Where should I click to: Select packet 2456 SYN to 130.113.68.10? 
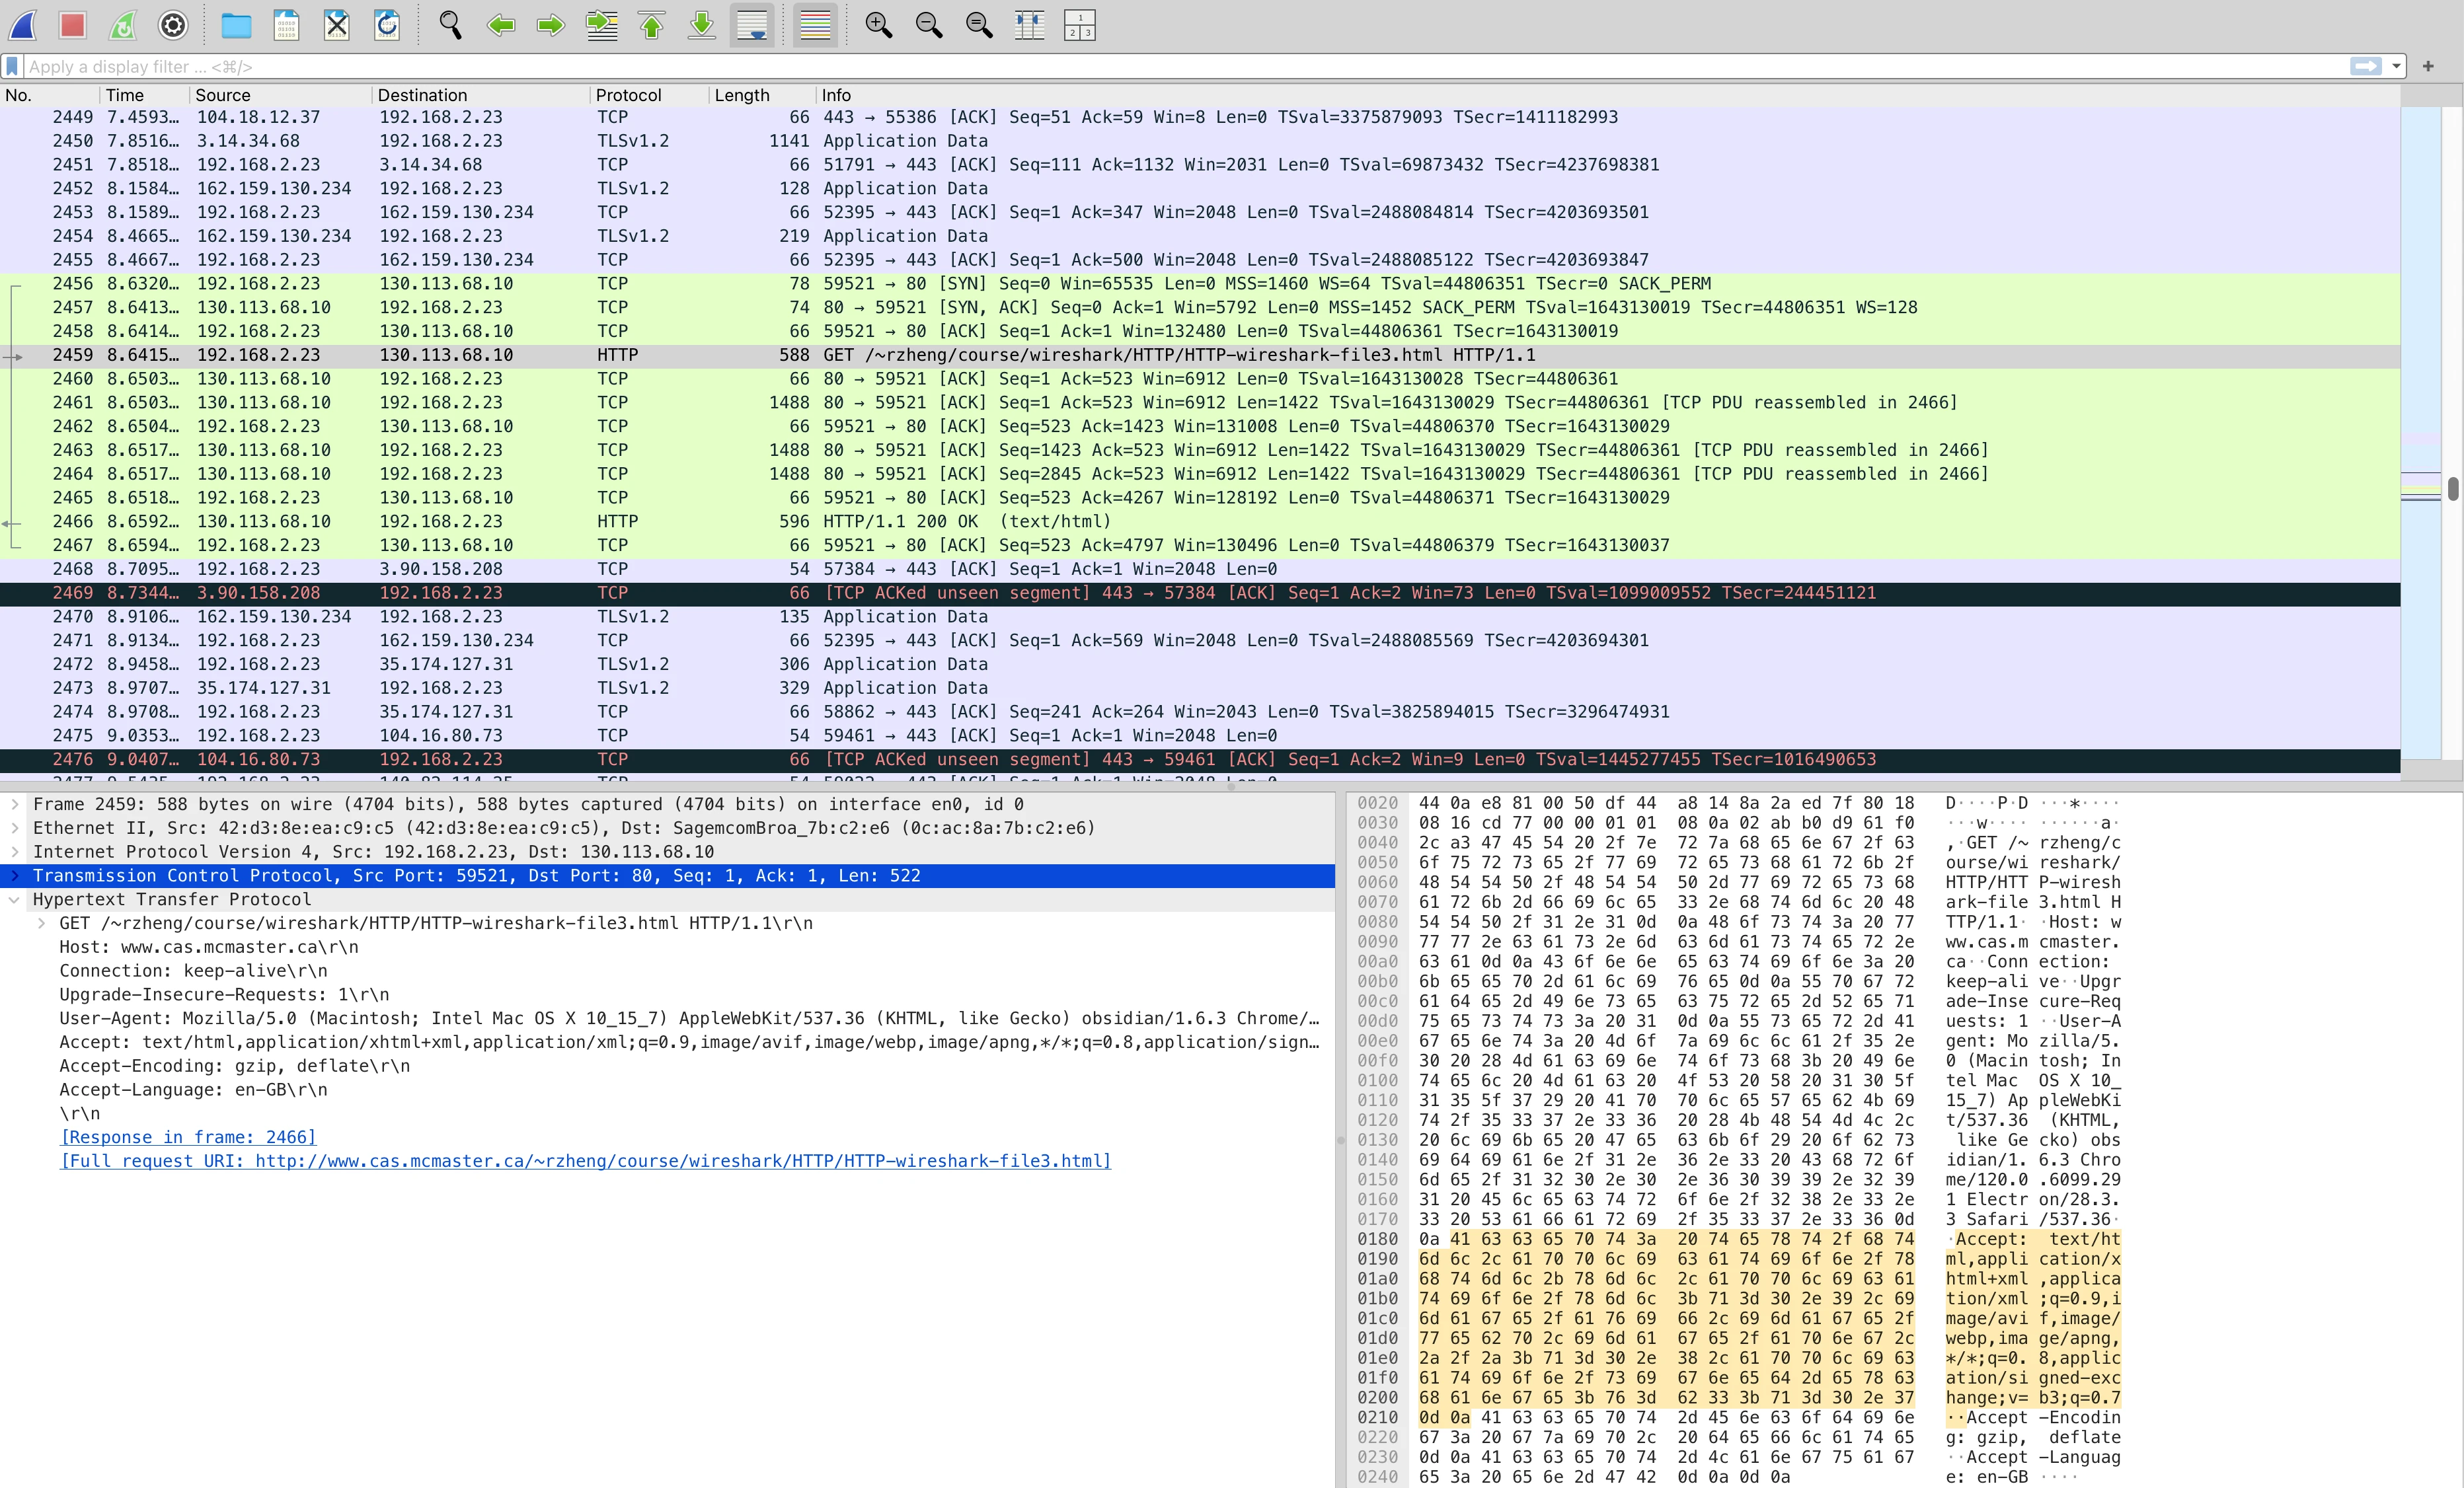pyautogui.click(x=1200, y=284)
